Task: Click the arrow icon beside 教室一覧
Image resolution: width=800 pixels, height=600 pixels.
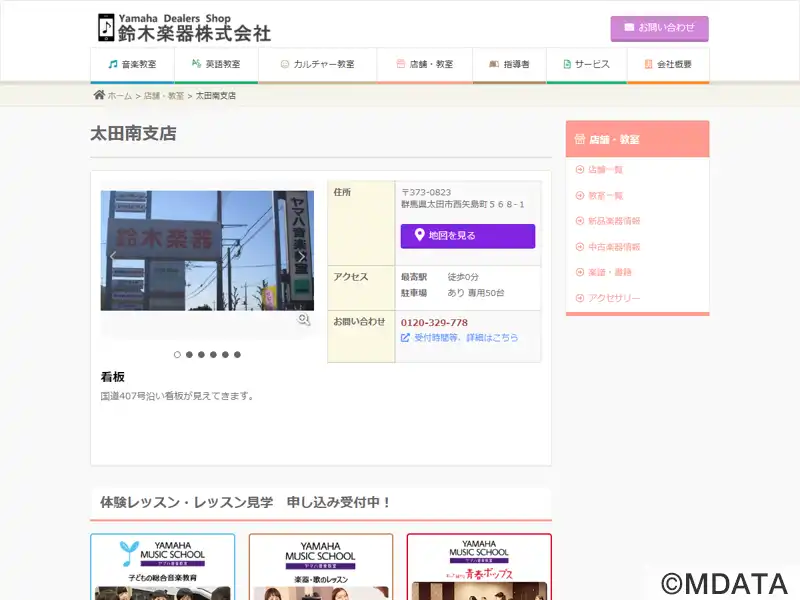Action: click(580, 195)
